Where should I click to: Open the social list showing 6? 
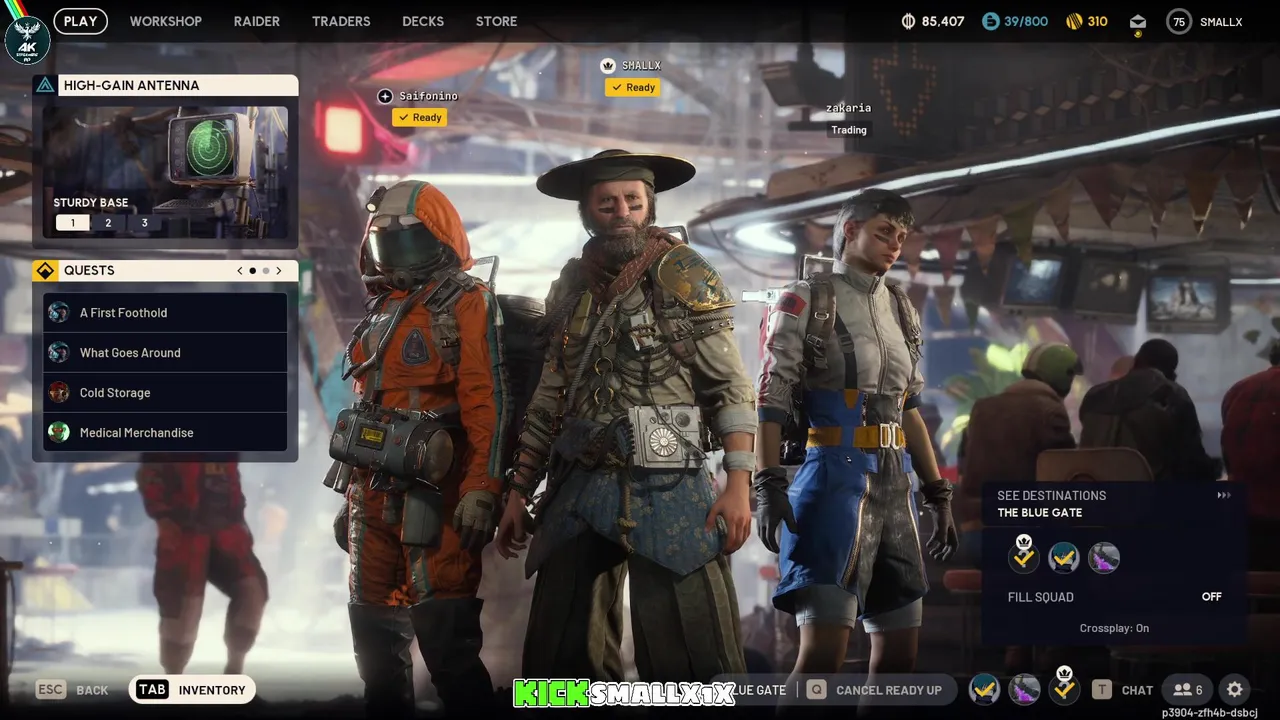(1188, 689)
